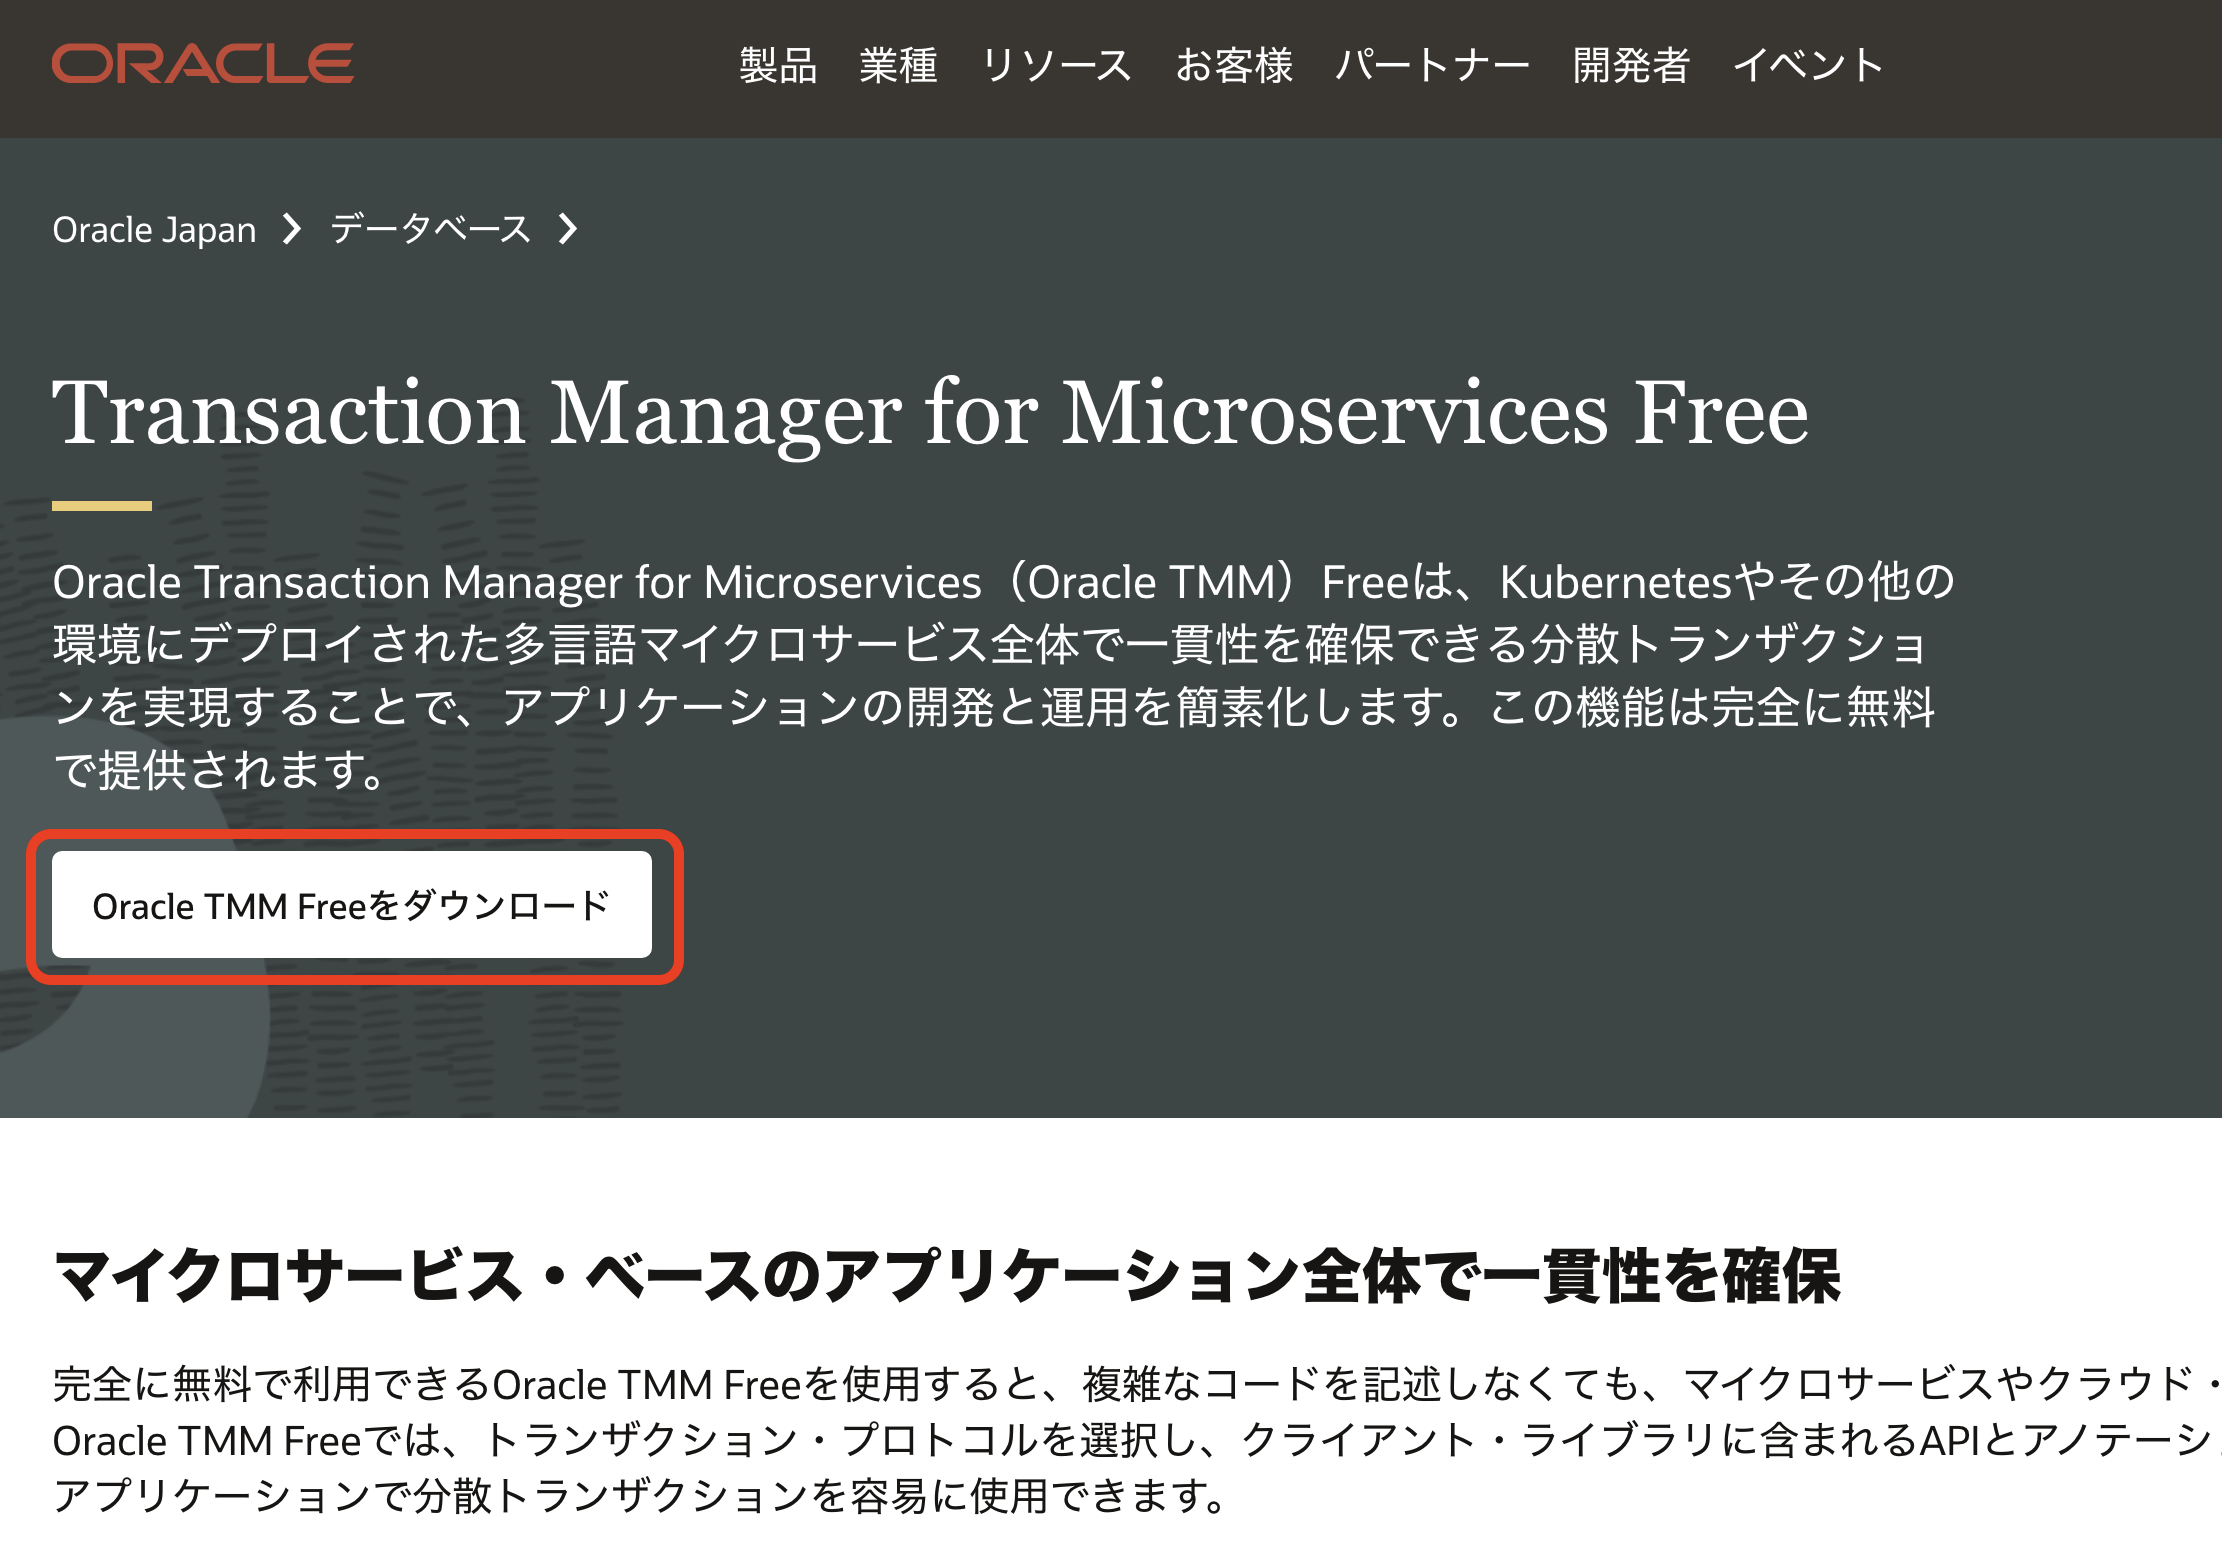Go to Oracle Japan breadcrumb link
The image size is (2222, 1544).
pos(154,230)
